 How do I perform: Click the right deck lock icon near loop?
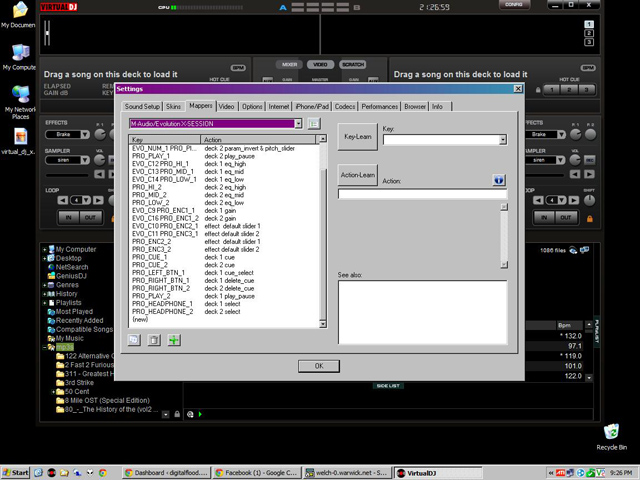[x=589, y=219]
